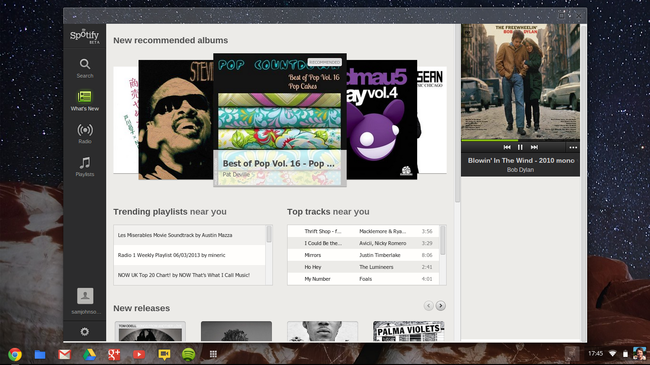Screen dimensions: 650x365
Task: Open Playlists from the sidebar
Action: (85, 166)
